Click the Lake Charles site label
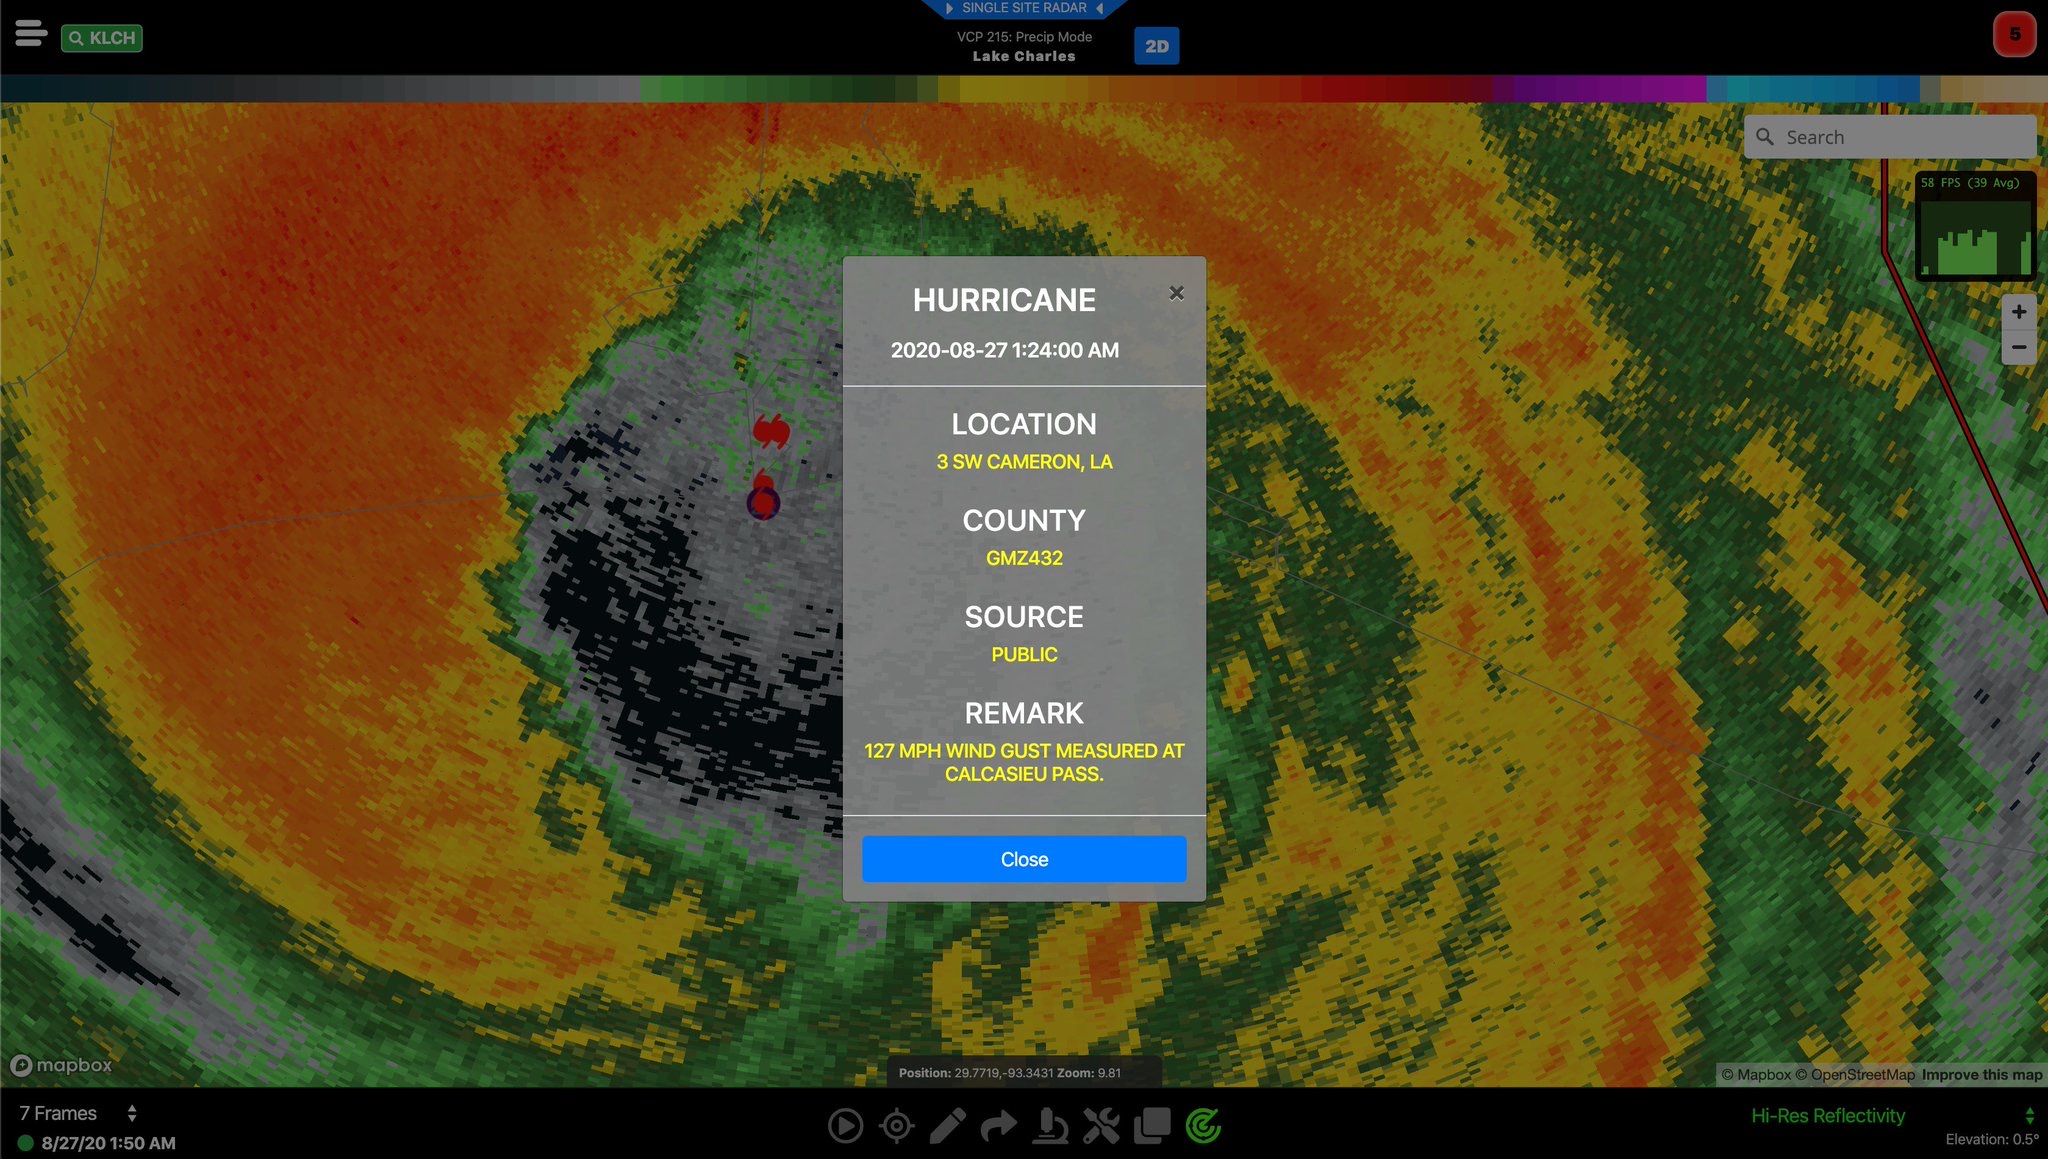The height and width of the screenshot is (1159, 2048). tap(1024, 56)
